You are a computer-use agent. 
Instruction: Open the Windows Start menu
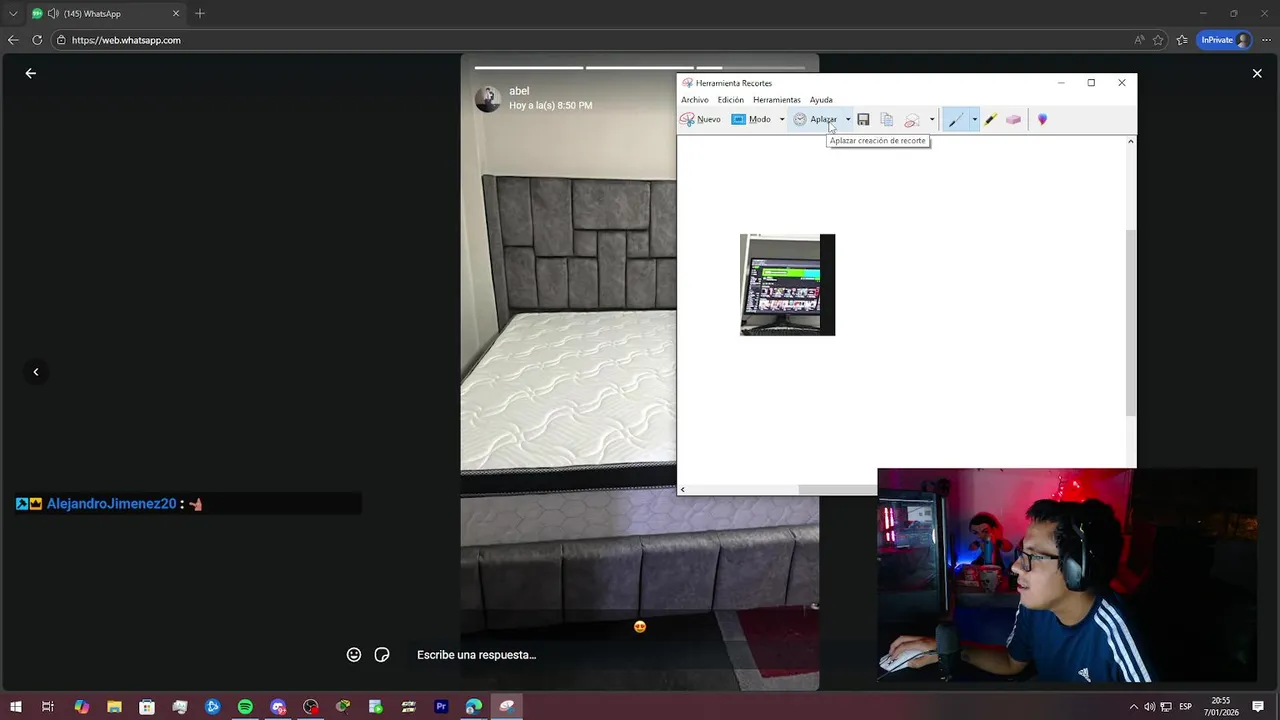(16, 706)
